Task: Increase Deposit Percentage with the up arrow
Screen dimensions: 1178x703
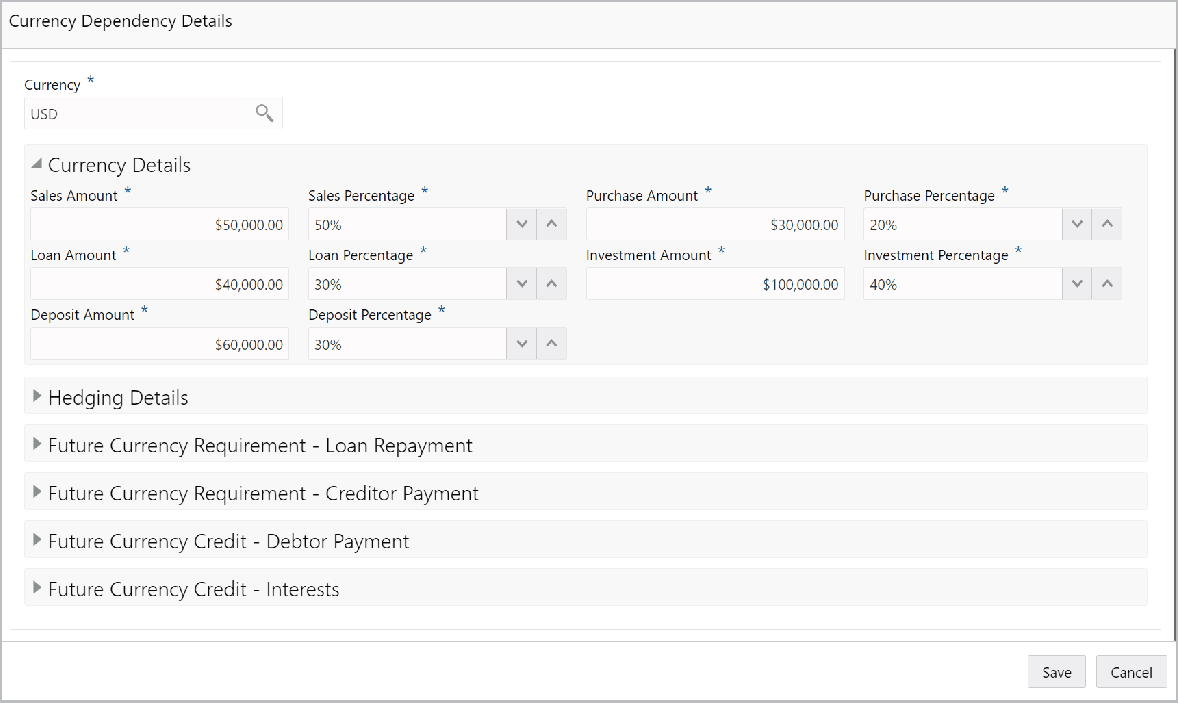Action: [551, 343]
